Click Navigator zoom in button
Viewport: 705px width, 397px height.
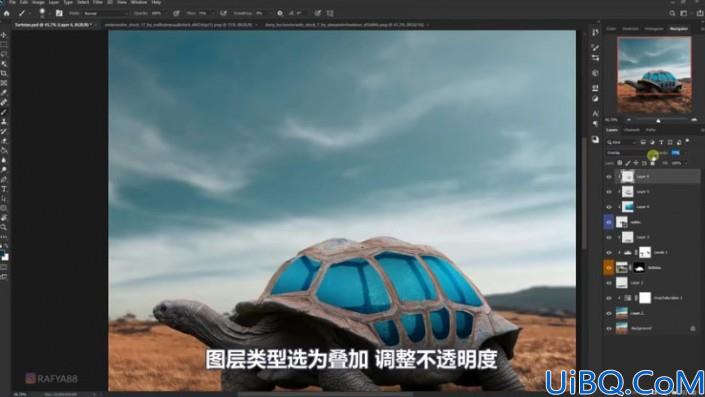click(694, 120)
